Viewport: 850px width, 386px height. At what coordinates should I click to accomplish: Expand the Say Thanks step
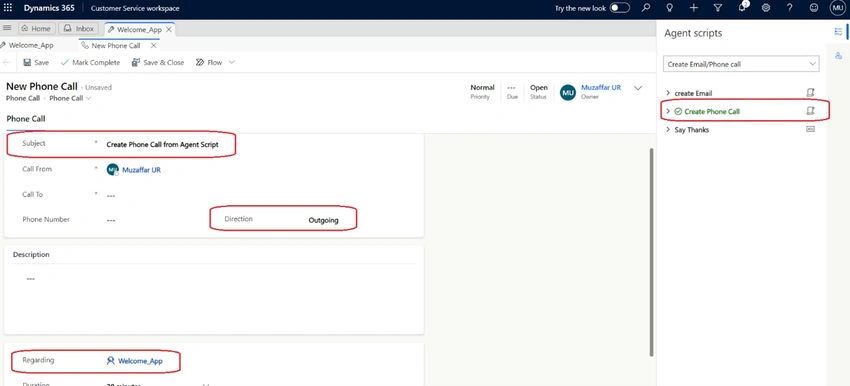pyautogui.click(x=668, y=130)
